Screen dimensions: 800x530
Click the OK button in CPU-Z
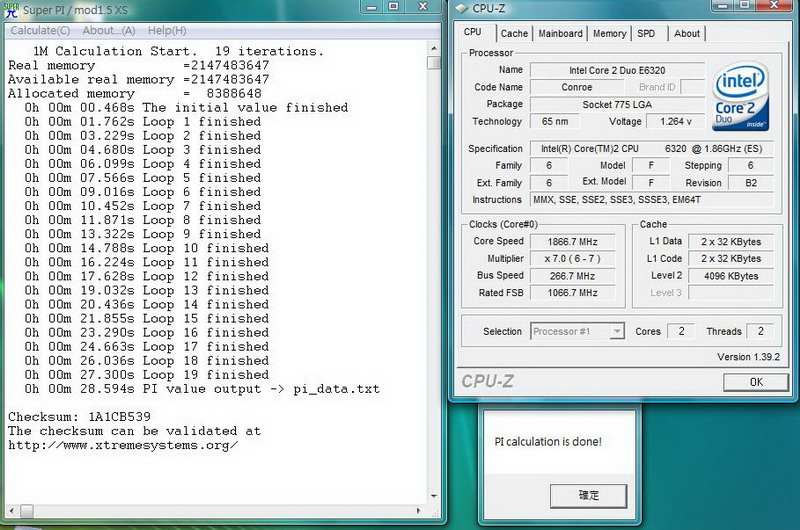point(756,382)
